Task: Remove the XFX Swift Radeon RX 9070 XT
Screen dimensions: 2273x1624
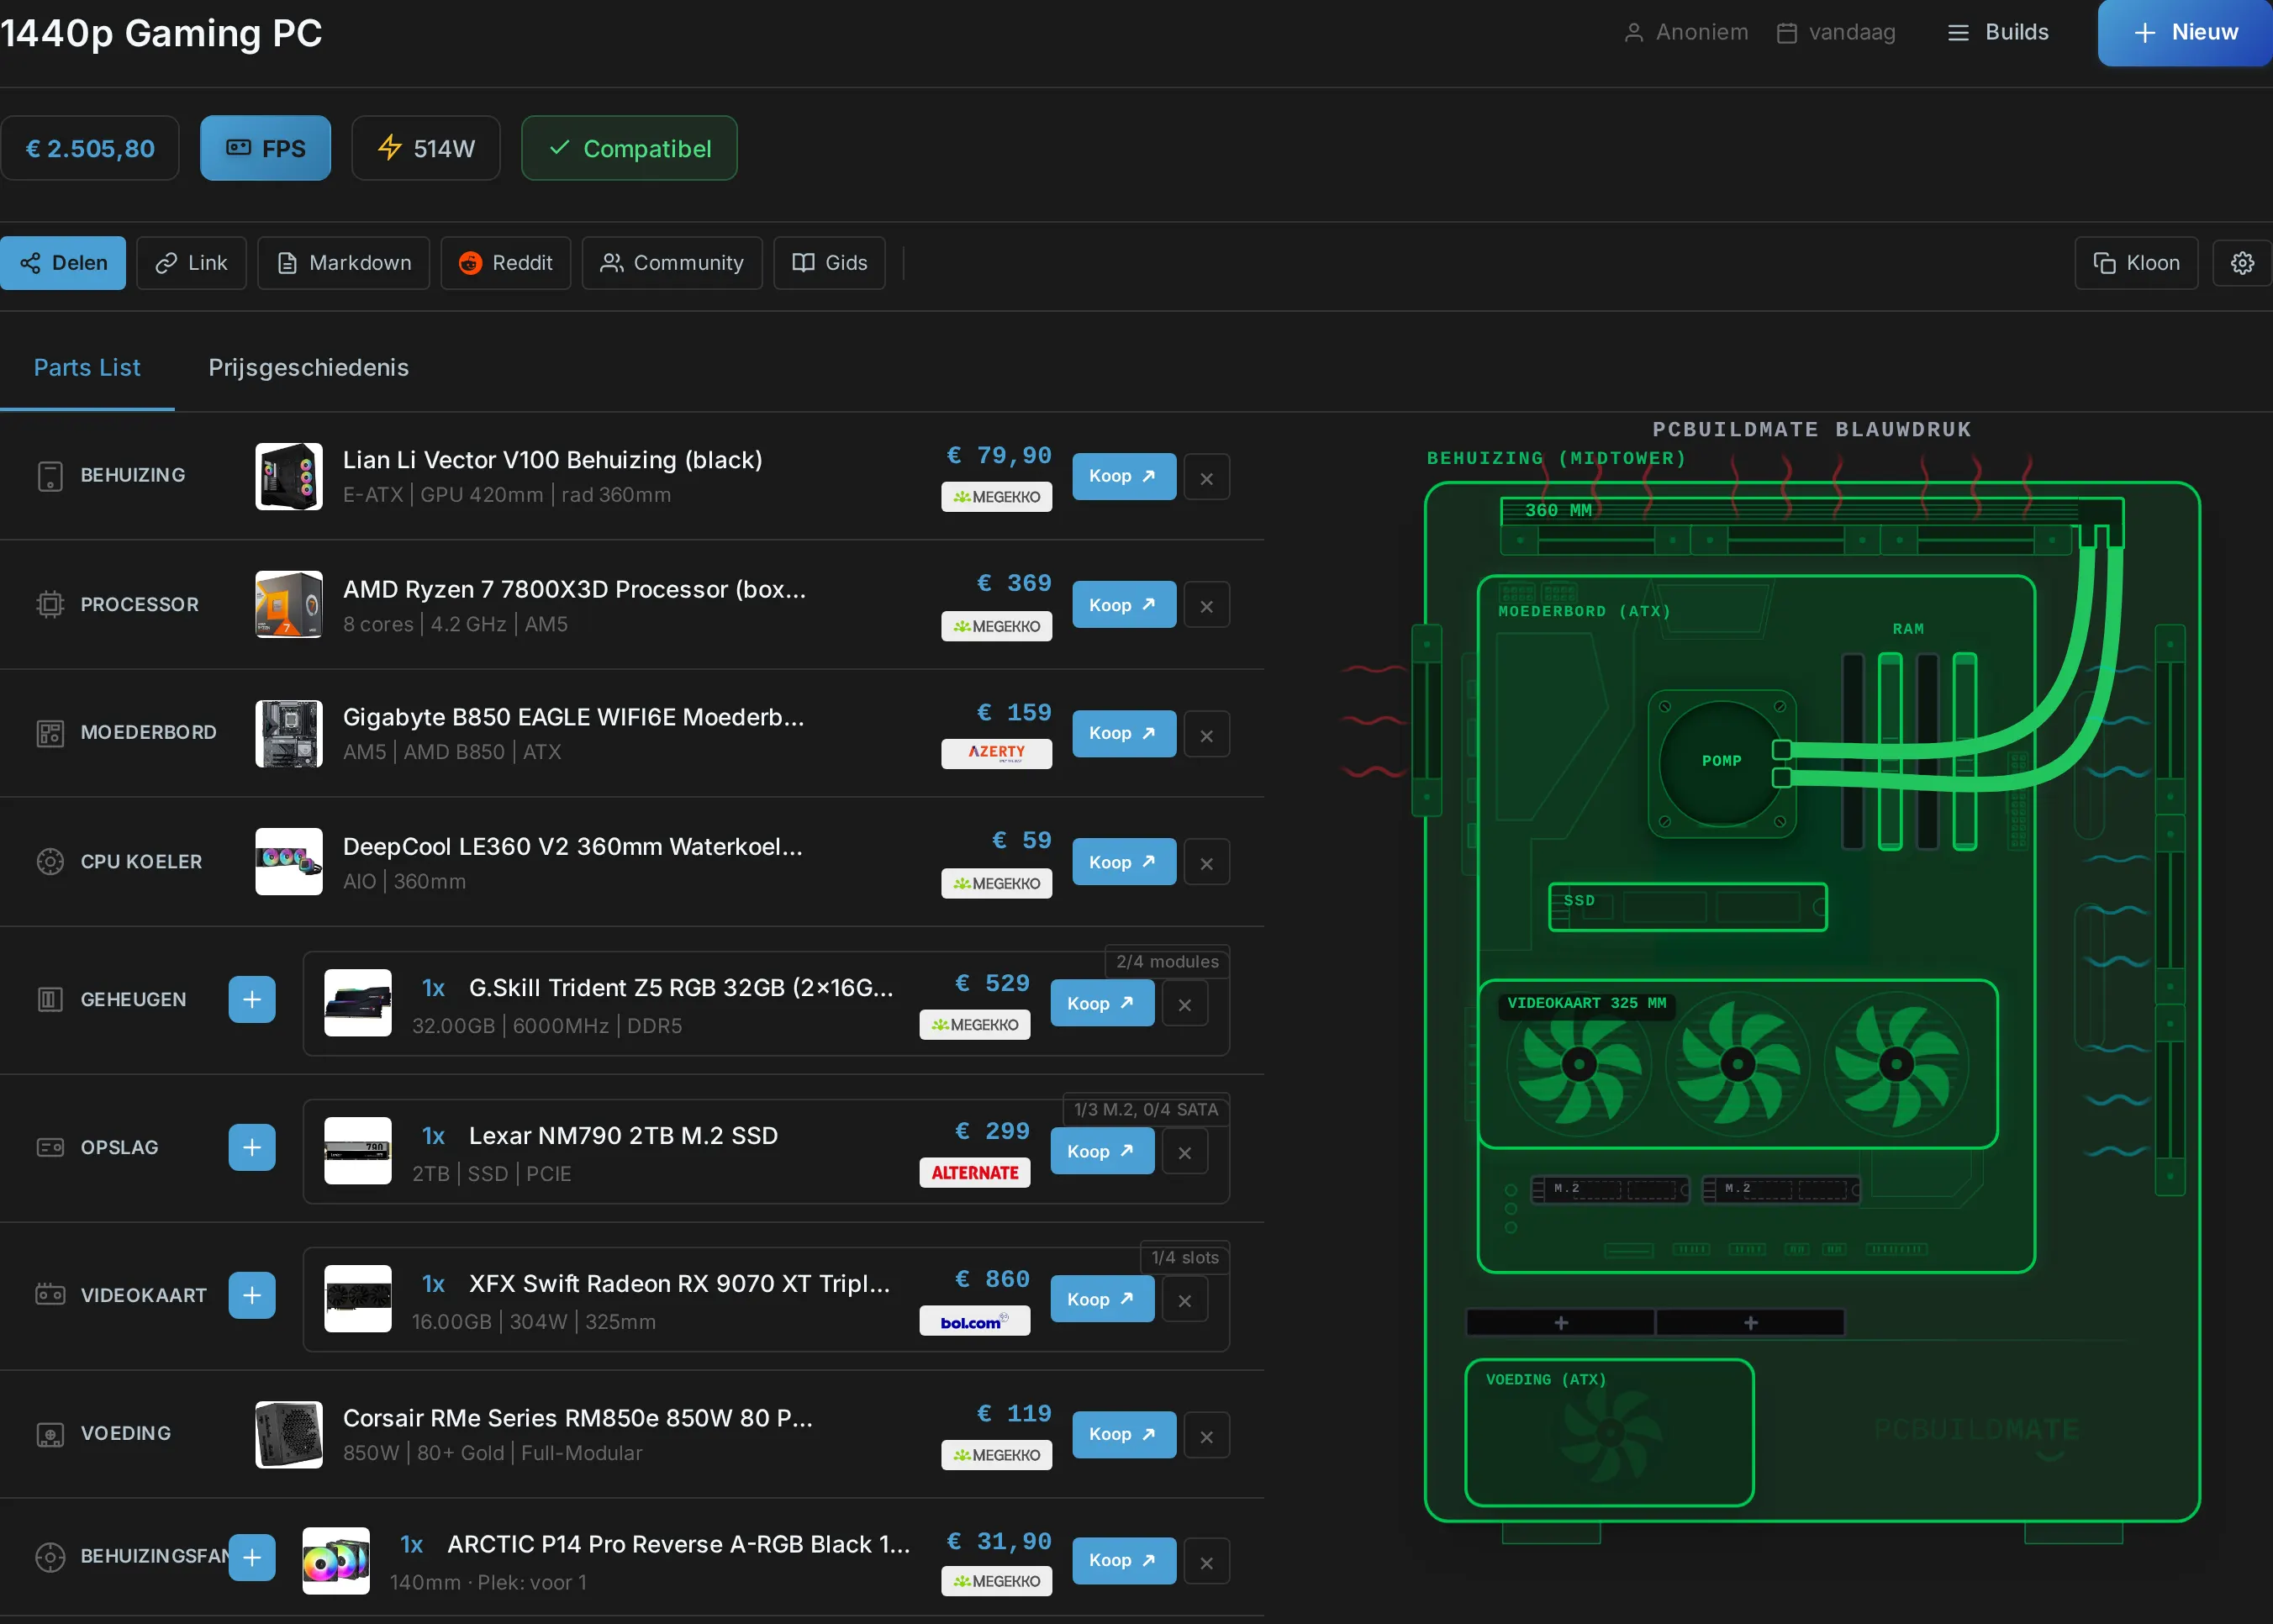Action: coord(1184,1300)
